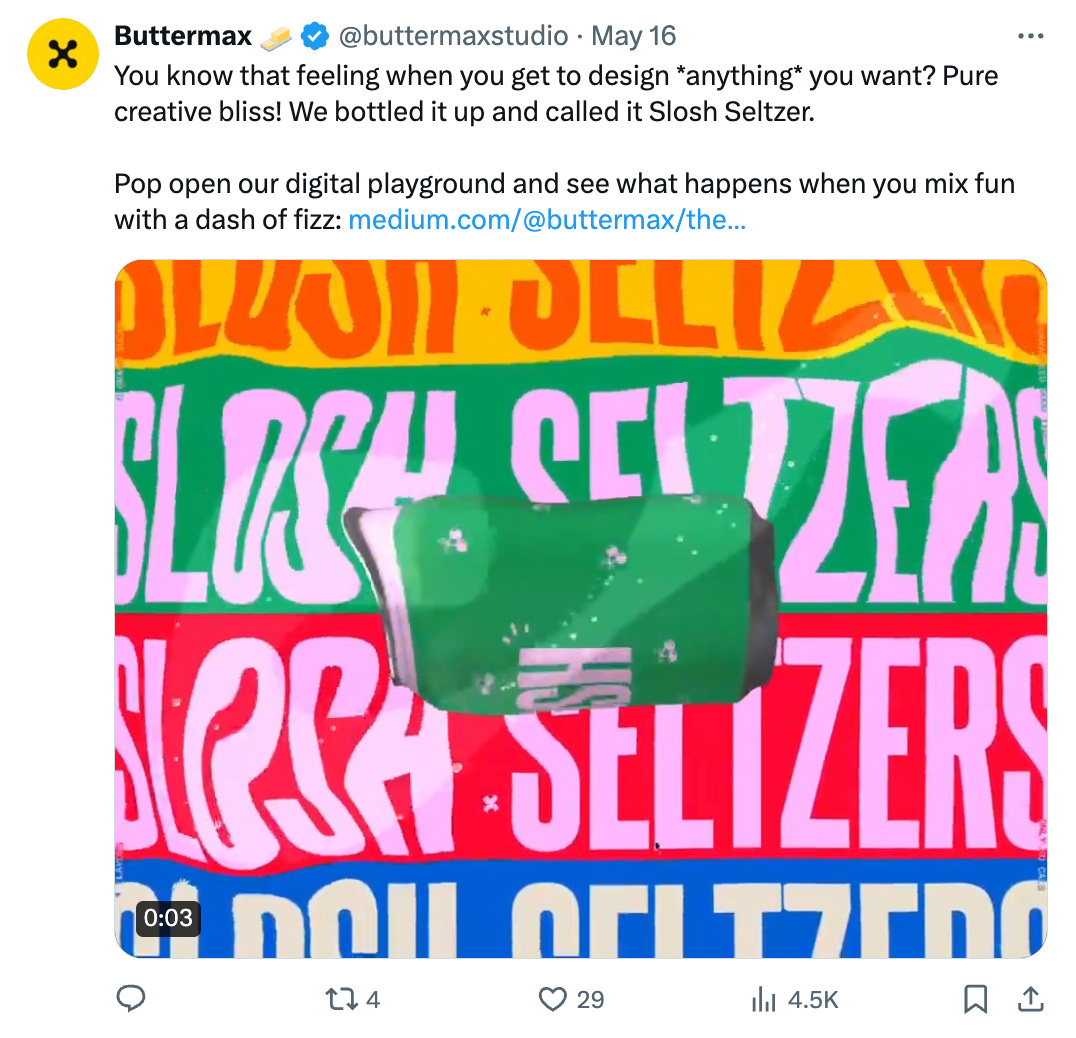Click the 0:03 video duration badge
This screenshot has width=1076, height=1038.
pyautogui.click(x=168, y=918)
